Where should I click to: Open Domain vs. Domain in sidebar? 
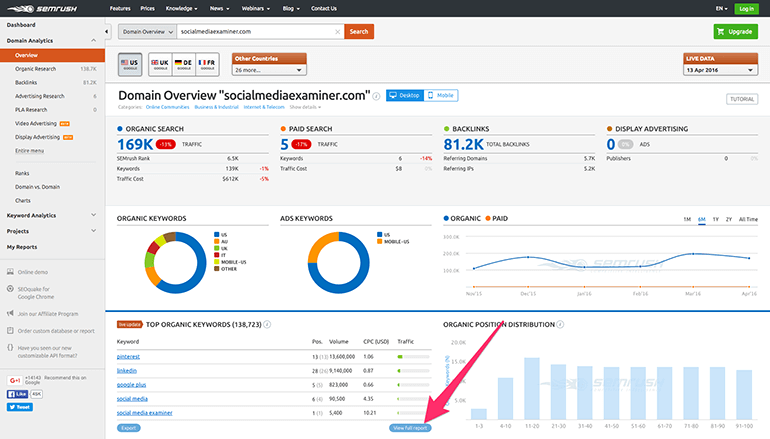(37, 187)
